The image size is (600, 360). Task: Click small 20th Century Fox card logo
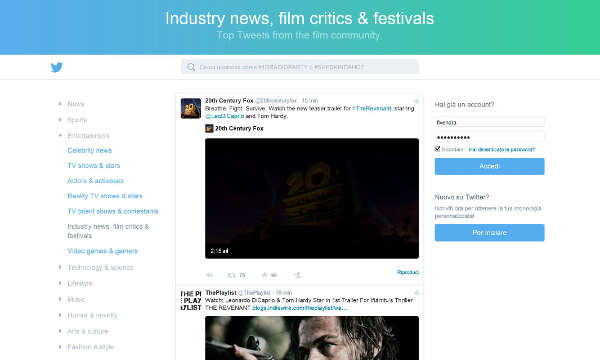pyautogui.click(x=209, y=129)
